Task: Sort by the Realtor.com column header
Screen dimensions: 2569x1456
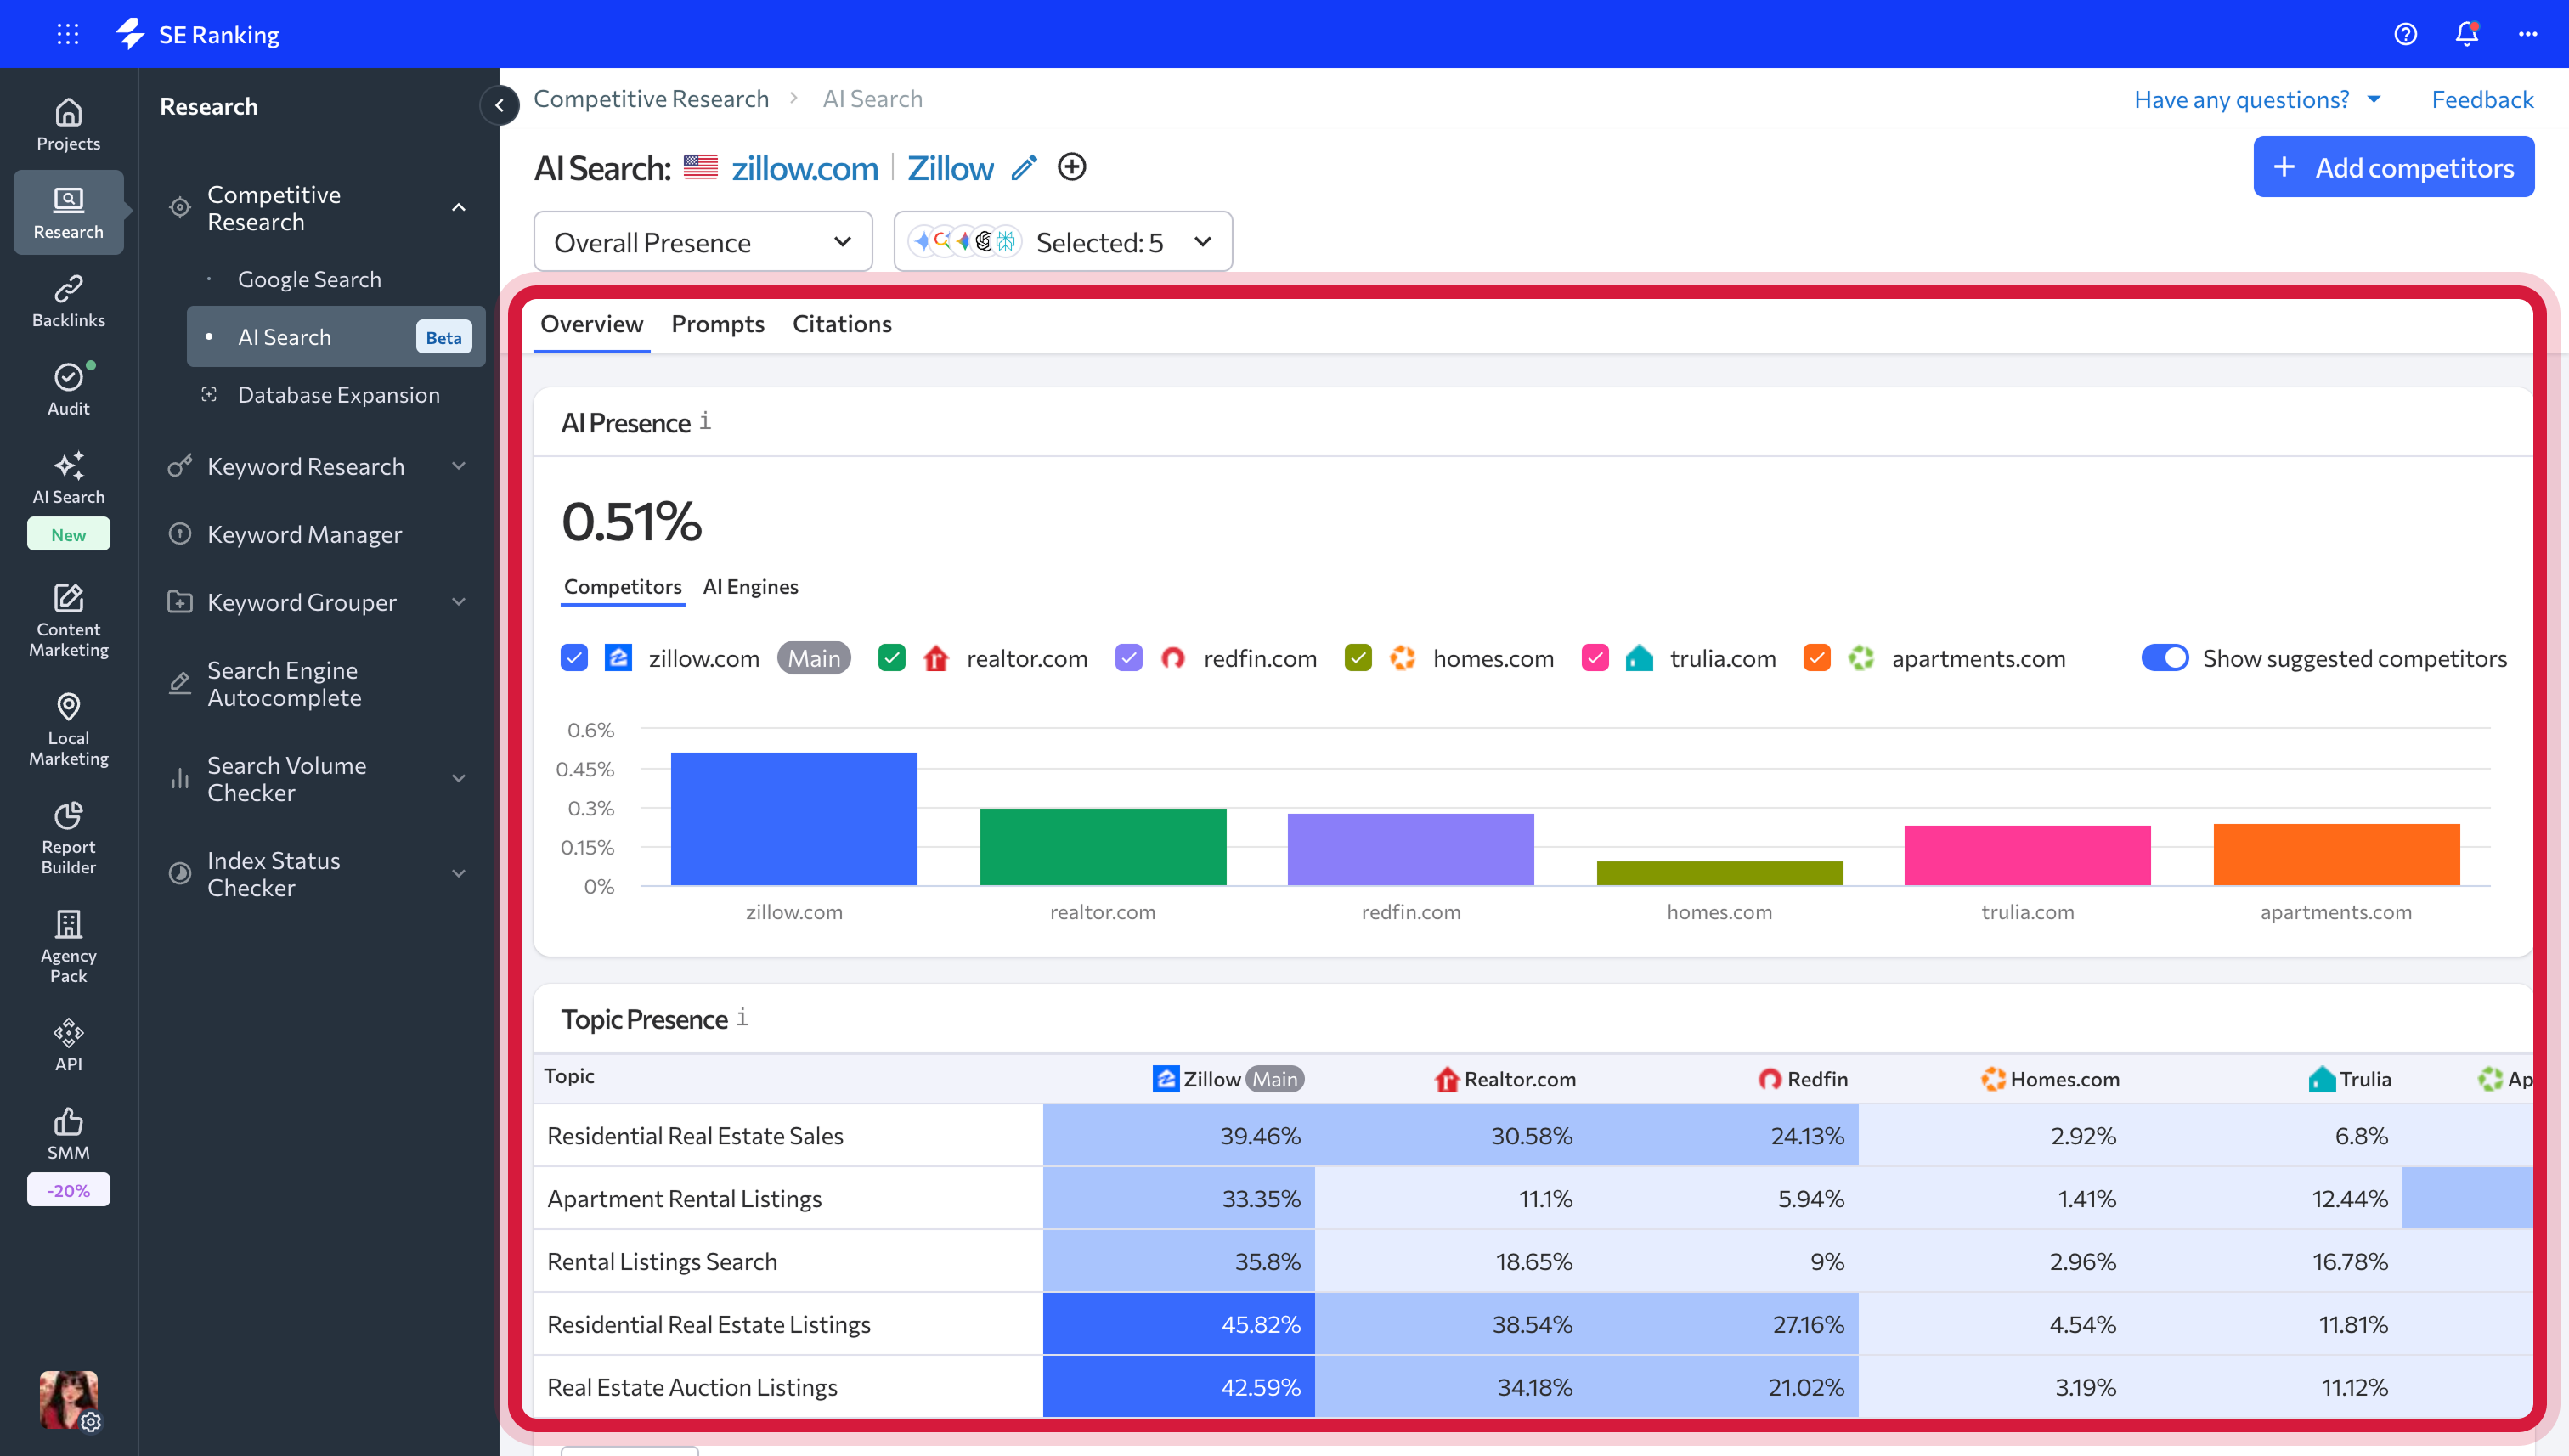Action: coord(1505,1079)
